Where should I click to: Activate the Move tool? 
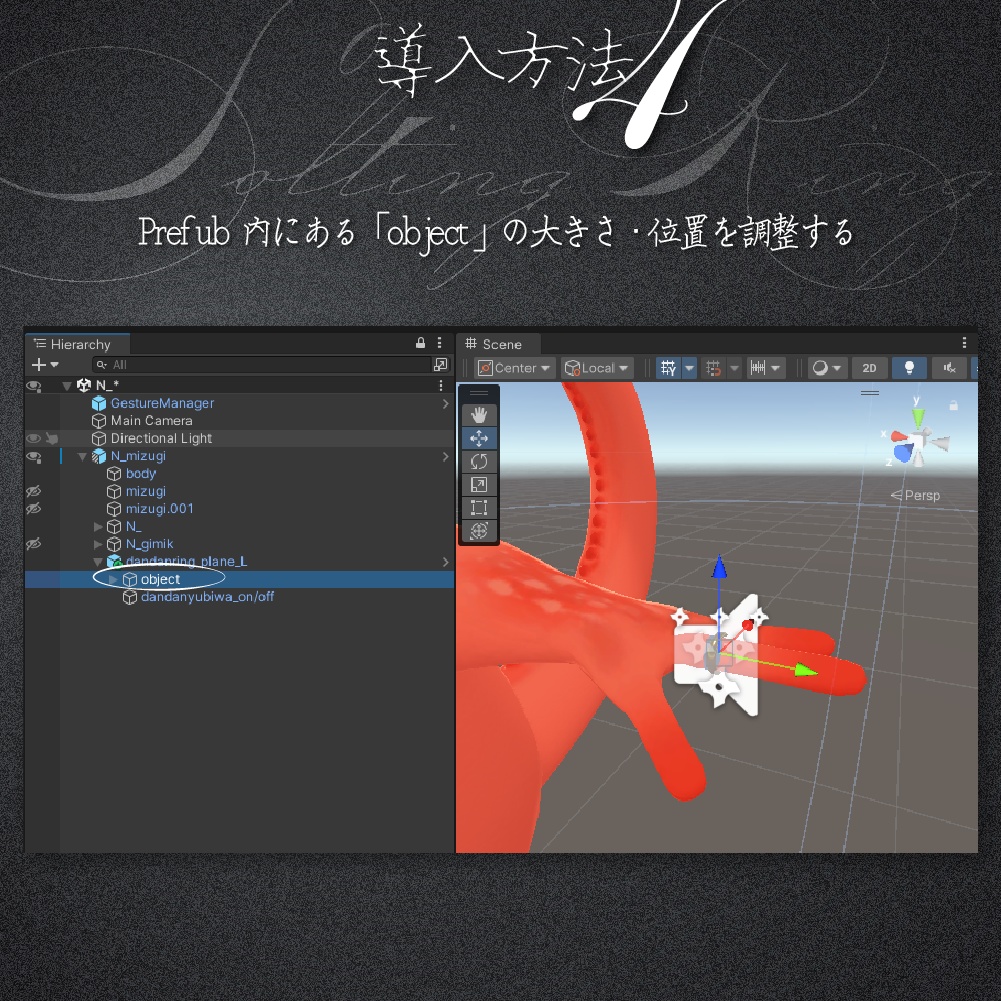479,438
